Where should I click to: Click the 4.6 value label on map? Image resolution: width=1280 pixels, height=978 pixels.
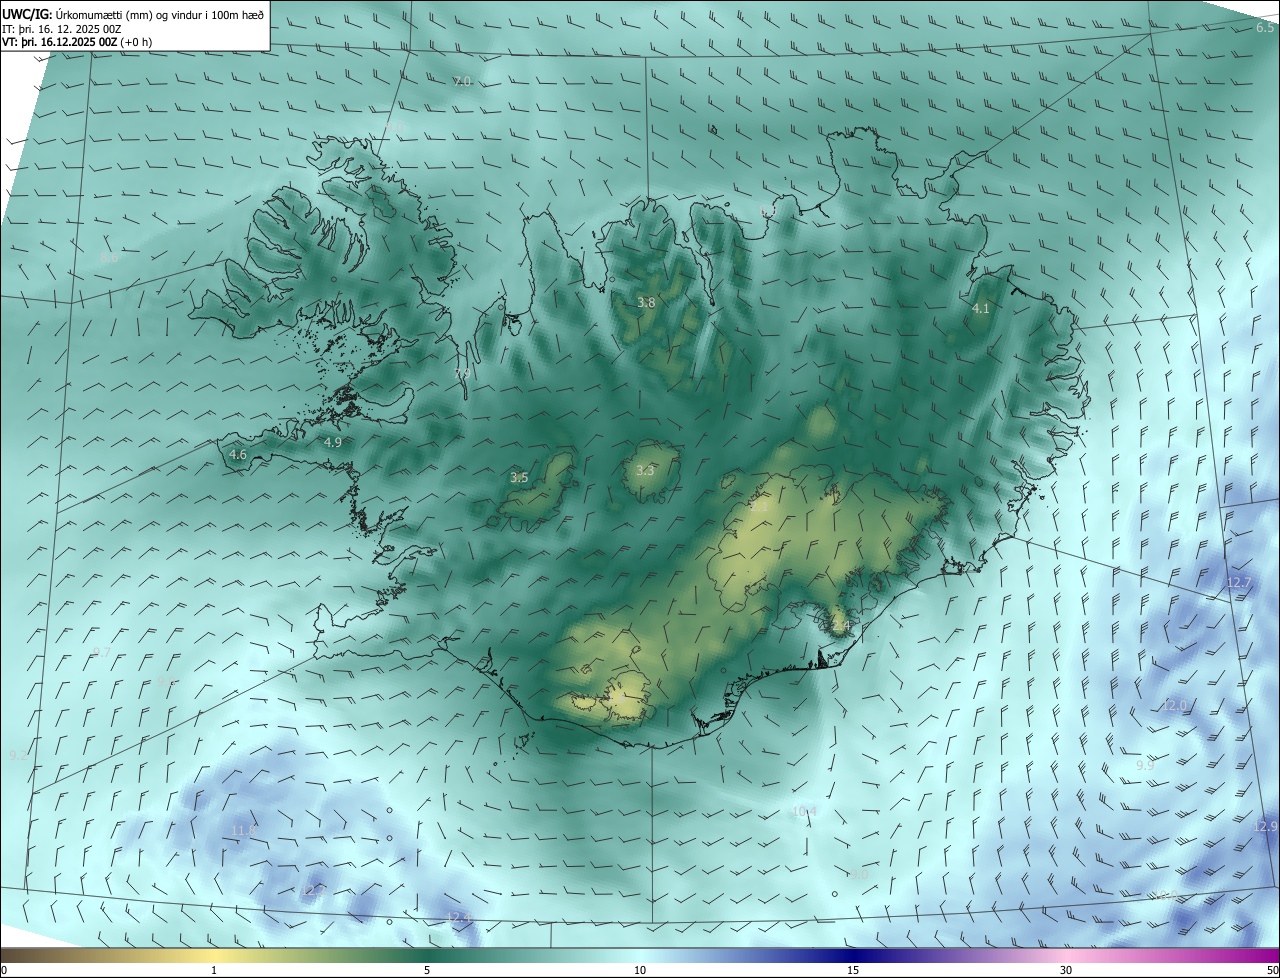[238, 454]
